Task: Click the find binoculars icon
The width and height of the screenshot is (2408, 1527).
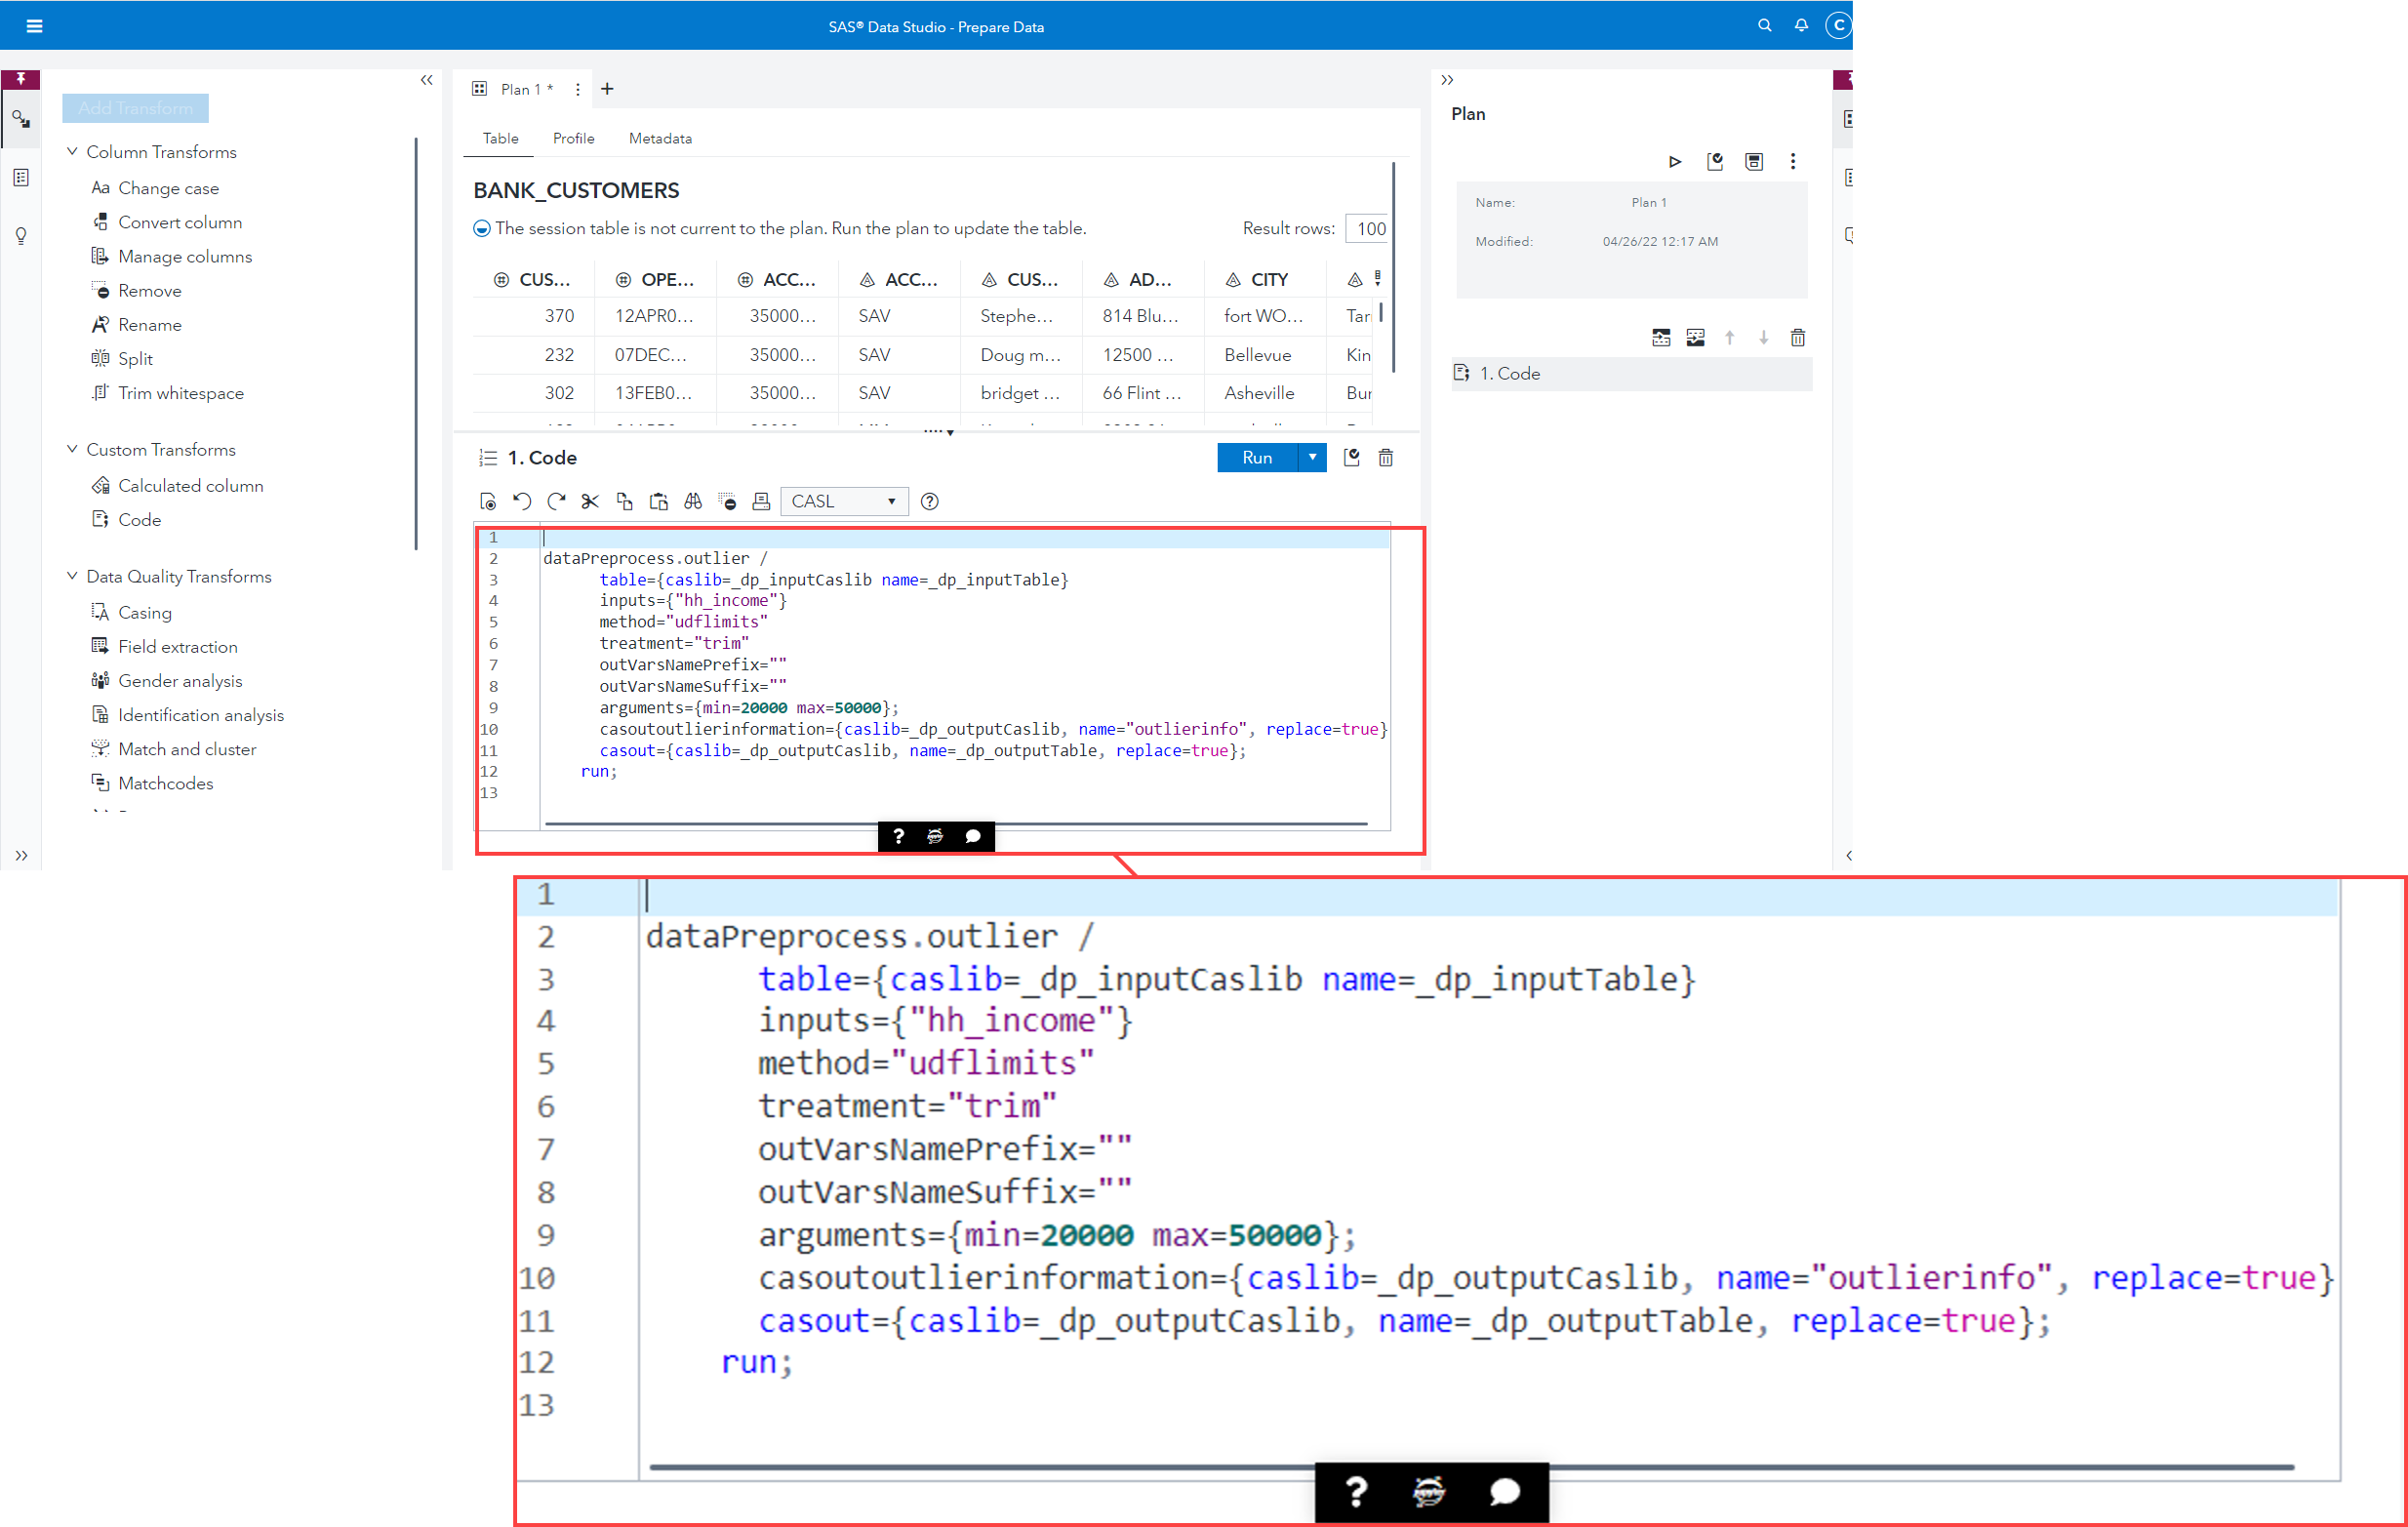Action: pyautogui.click(x=693, y=501)
